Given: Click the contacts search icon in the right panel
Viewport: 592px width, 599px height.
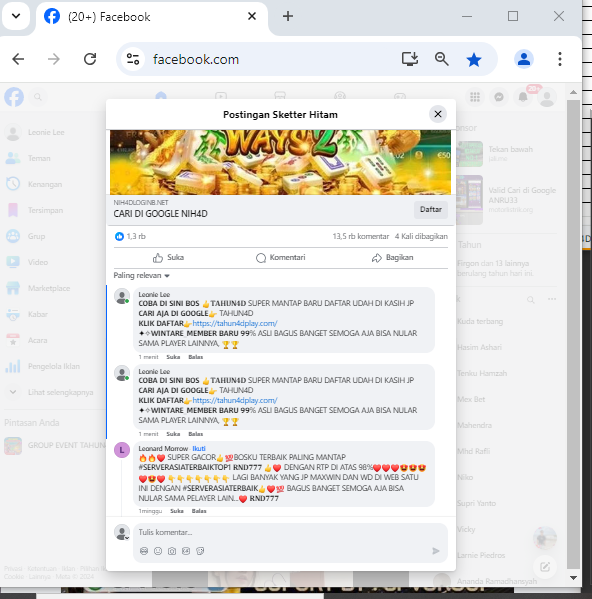Looking at the screenshot, I should click(x=531, y=300).
